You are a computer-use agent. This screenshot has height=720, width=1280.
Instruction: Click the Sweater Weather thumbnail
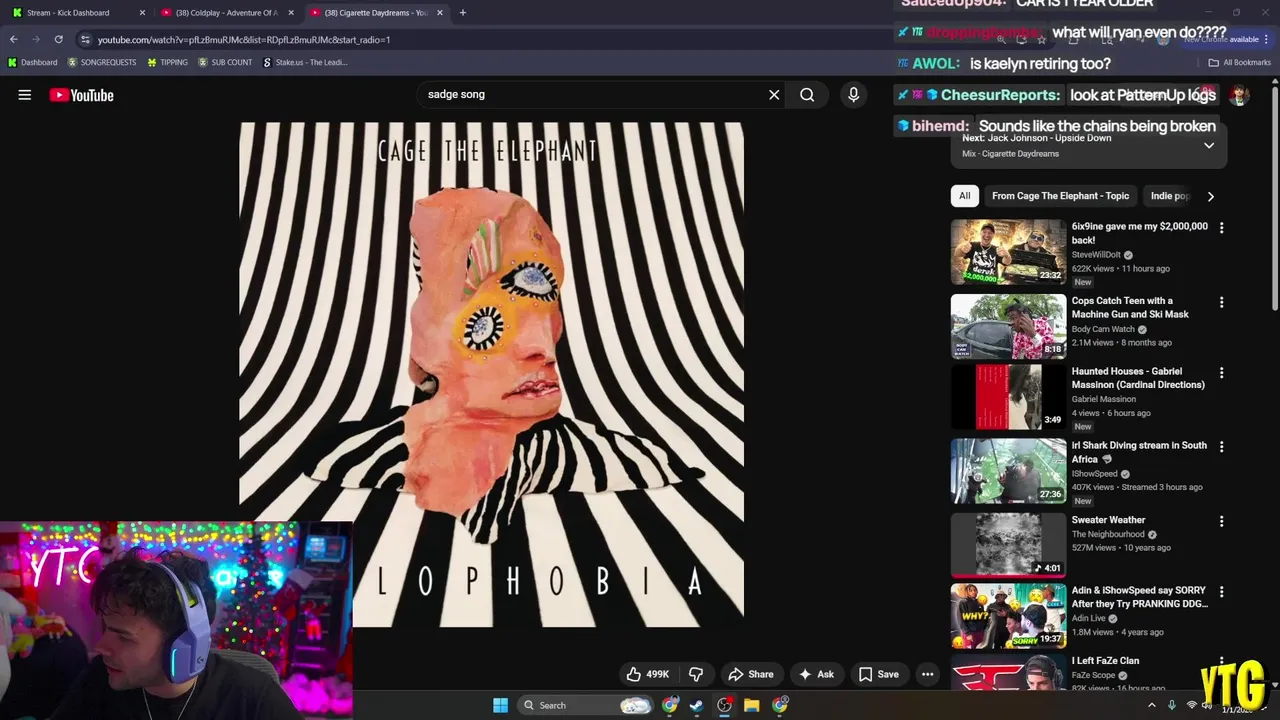click(x=1008, y=546)
